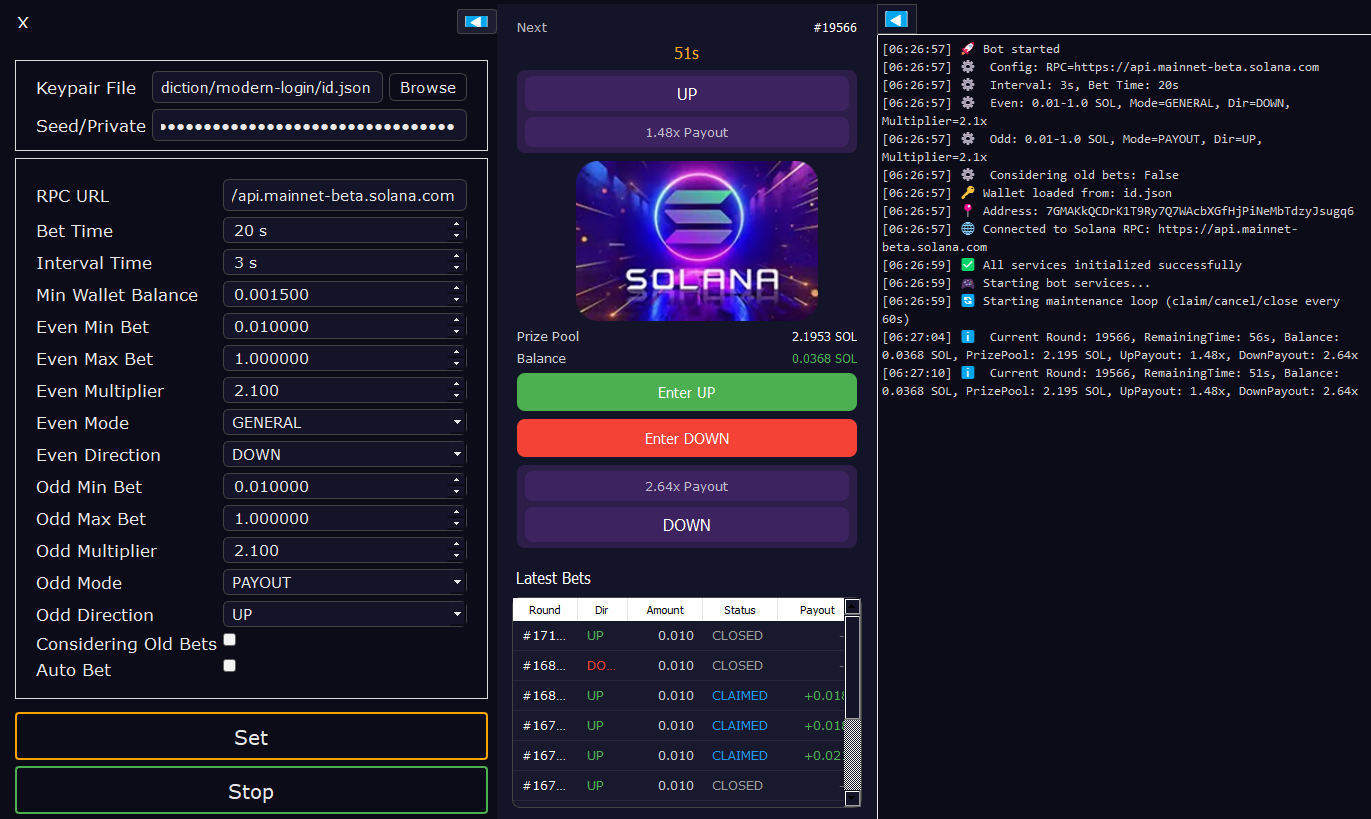Viewport: 1371px width, 819px height.
Task: Enable the Auto Bet checkbox
Action: point(229,665)
